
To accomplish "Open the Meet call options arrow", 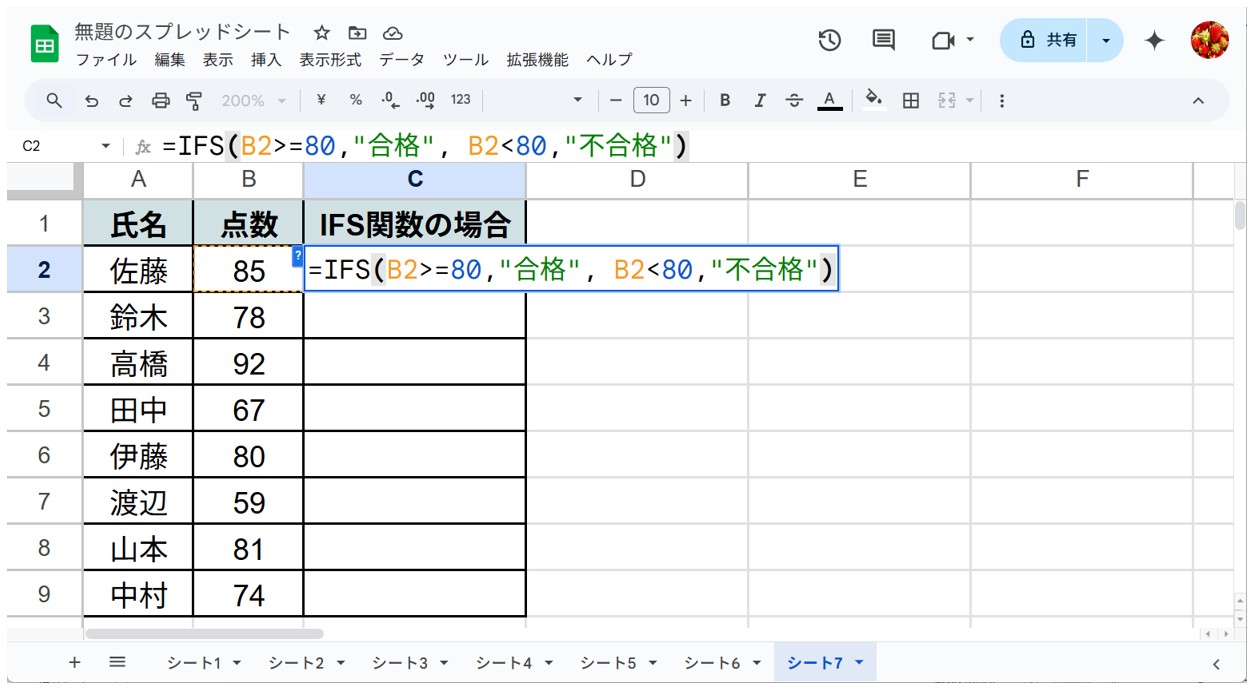I will 970,40.
